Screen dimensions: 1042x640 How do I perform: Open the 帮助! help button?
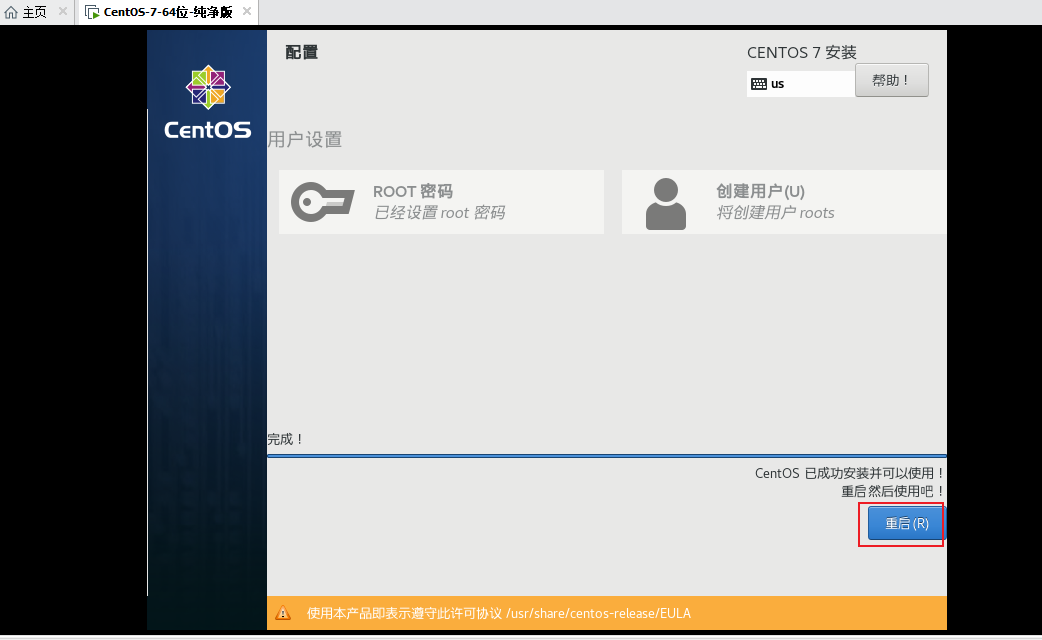click(x=891, y=80)
